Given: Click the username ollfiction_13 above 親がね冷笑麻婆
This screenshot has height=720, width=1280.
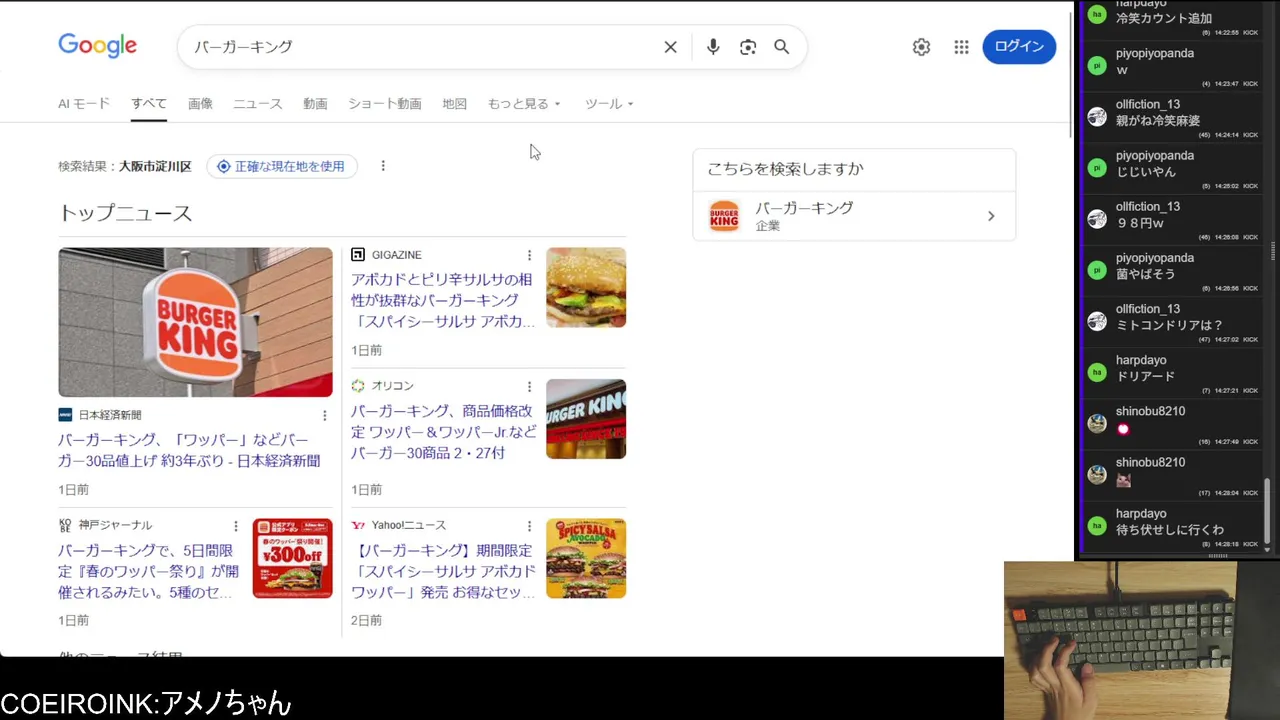Looking at the screenshot, I should (1148, 104).
